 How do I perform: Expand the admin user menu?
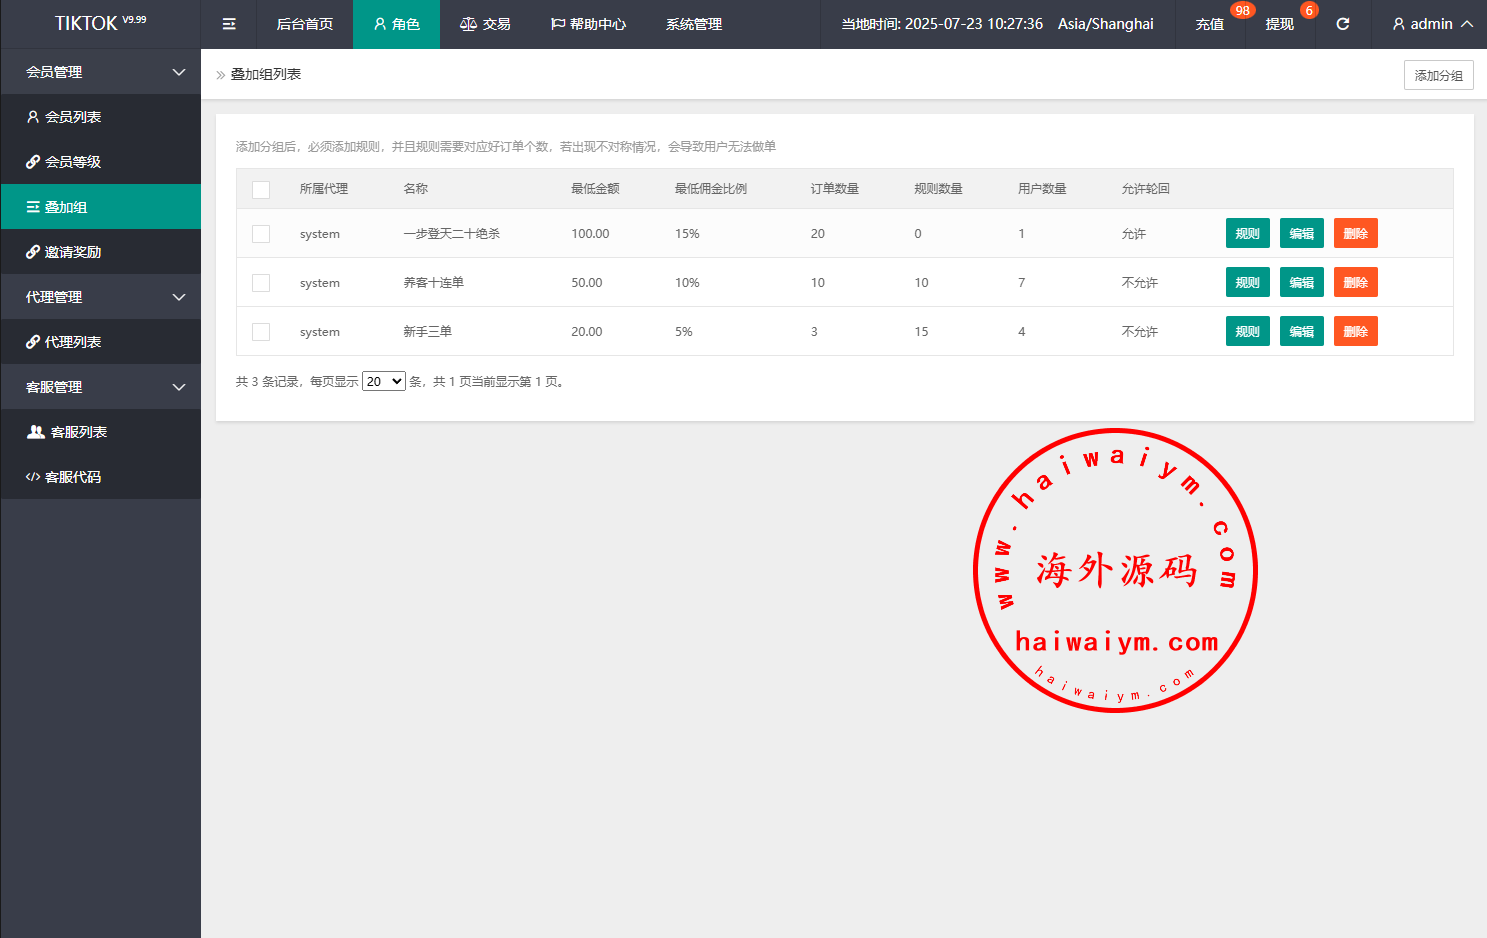tap(1432, 24)
